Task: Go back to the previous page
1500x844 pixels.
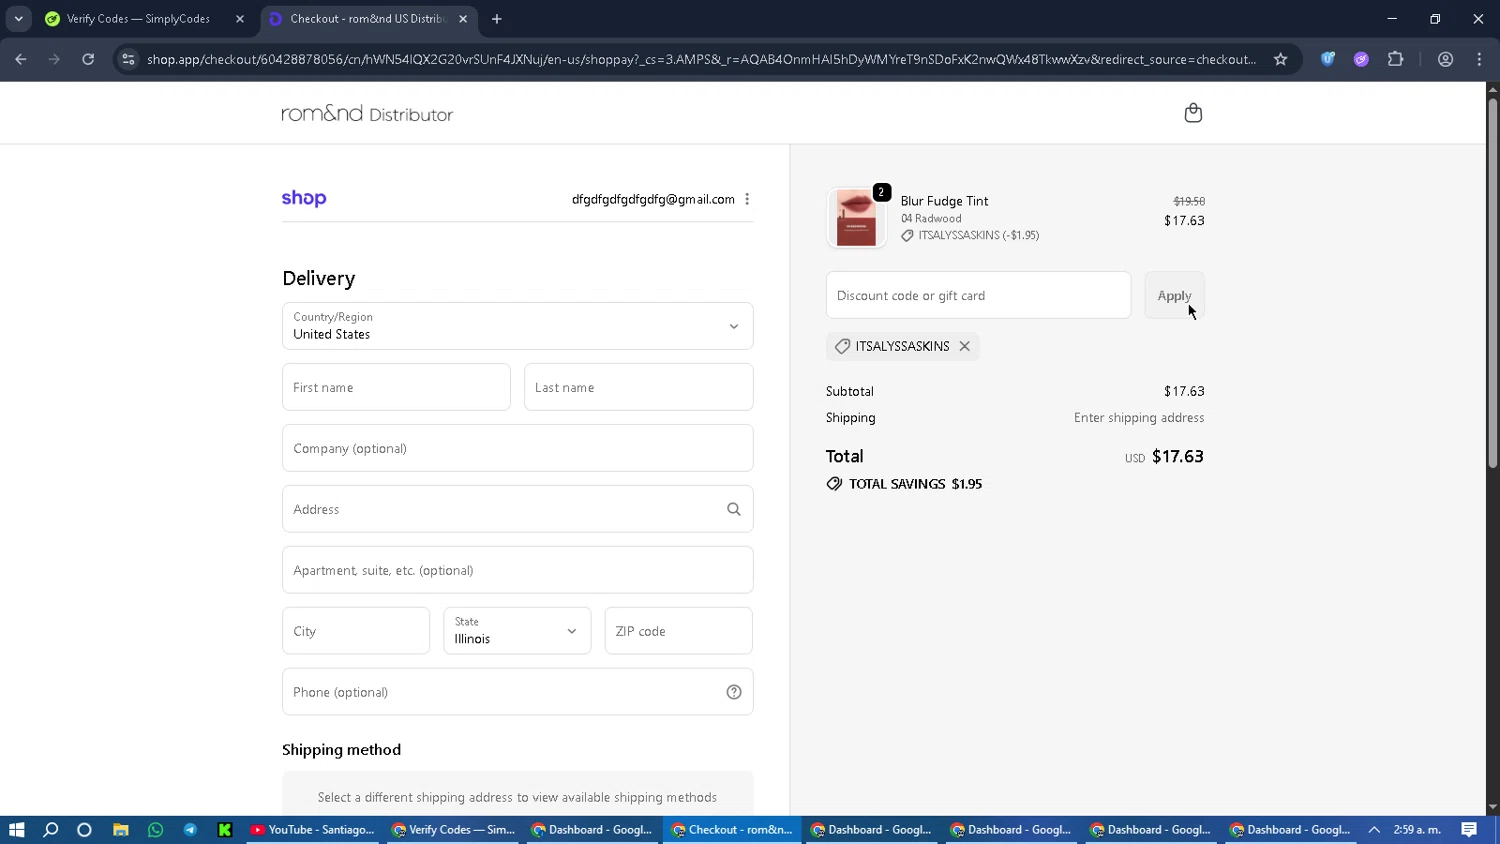Action: point(21,59)
